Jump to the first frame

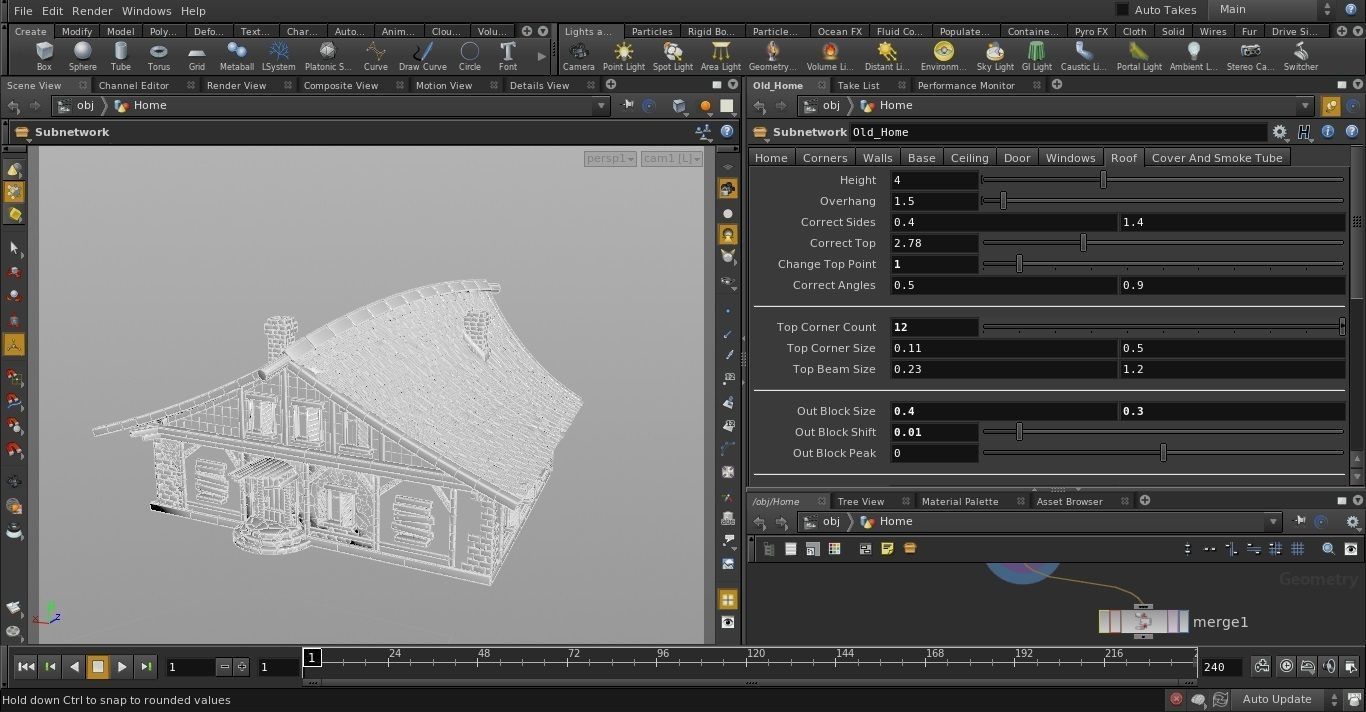(26, 667)
